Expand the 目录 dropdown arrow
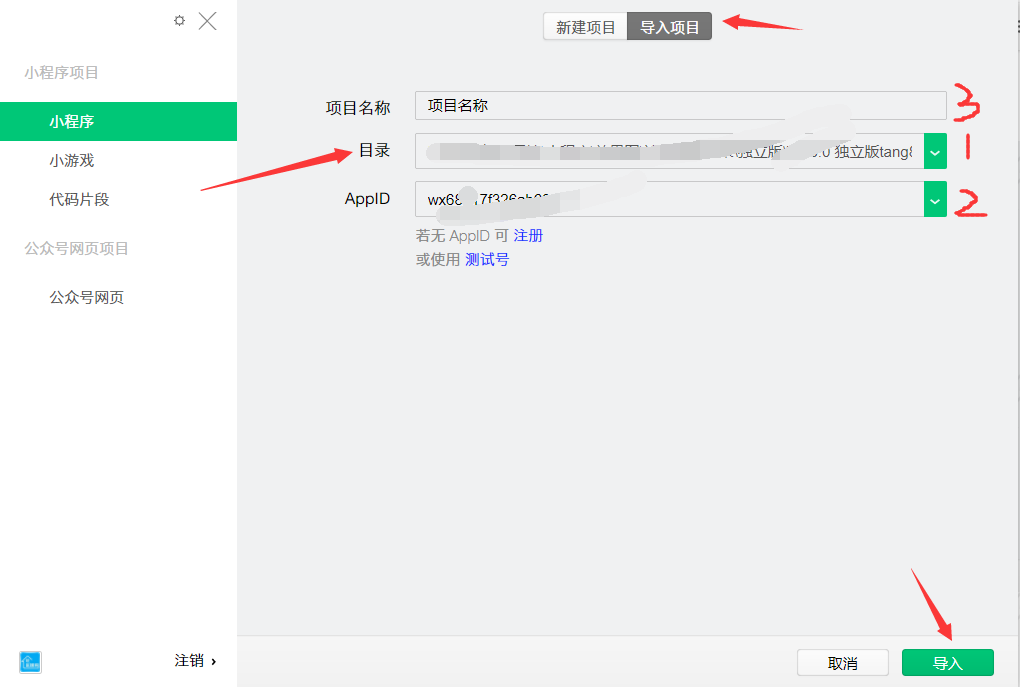Screen dimensions: 1020x687 pos(935,151)
